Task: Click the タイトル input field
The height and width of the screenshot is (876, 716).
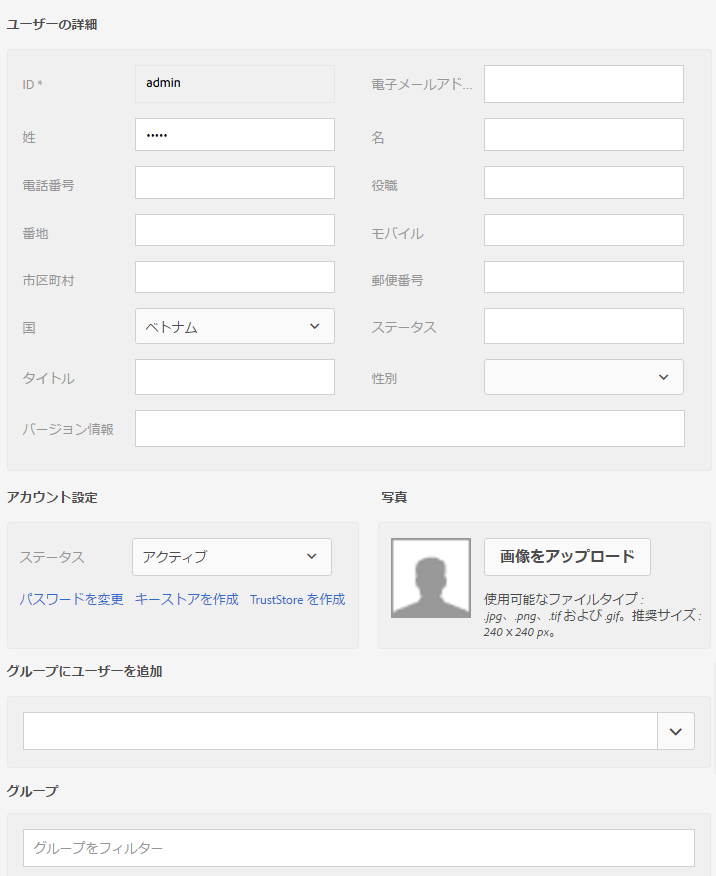Action: pos(234,377)
